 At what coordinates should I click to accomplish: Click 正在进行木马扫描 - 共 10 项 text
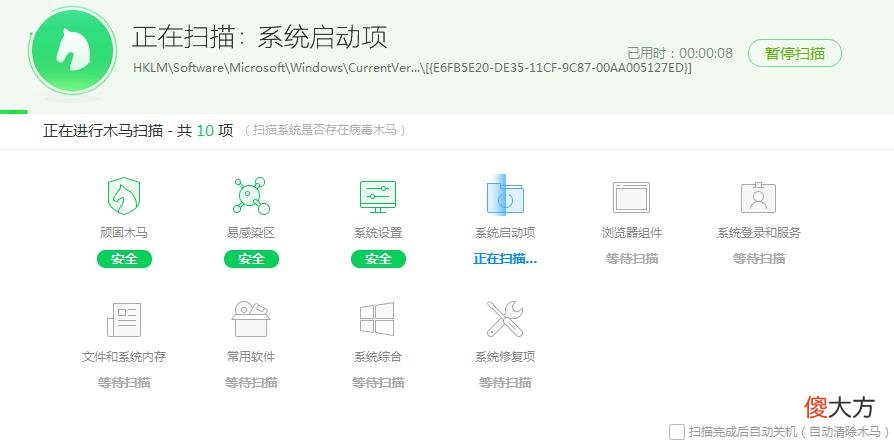[138, 131]
